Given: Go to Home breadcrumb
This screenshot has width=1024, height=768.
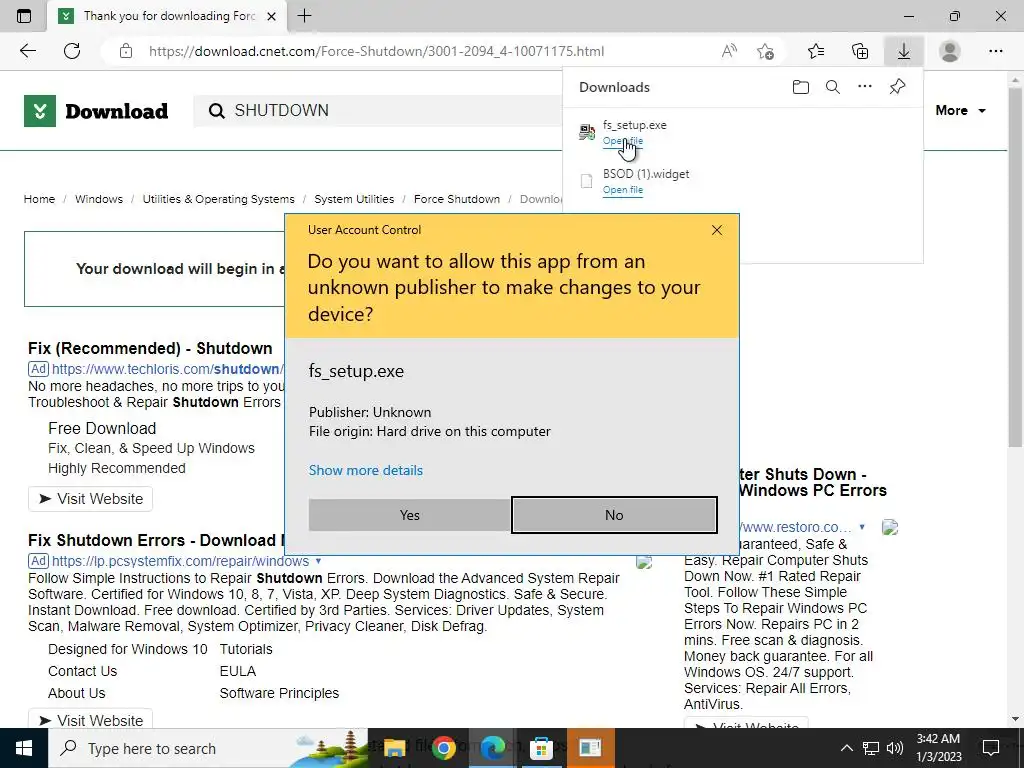Looking at the screenshot, I should click(x=39, y=199).
